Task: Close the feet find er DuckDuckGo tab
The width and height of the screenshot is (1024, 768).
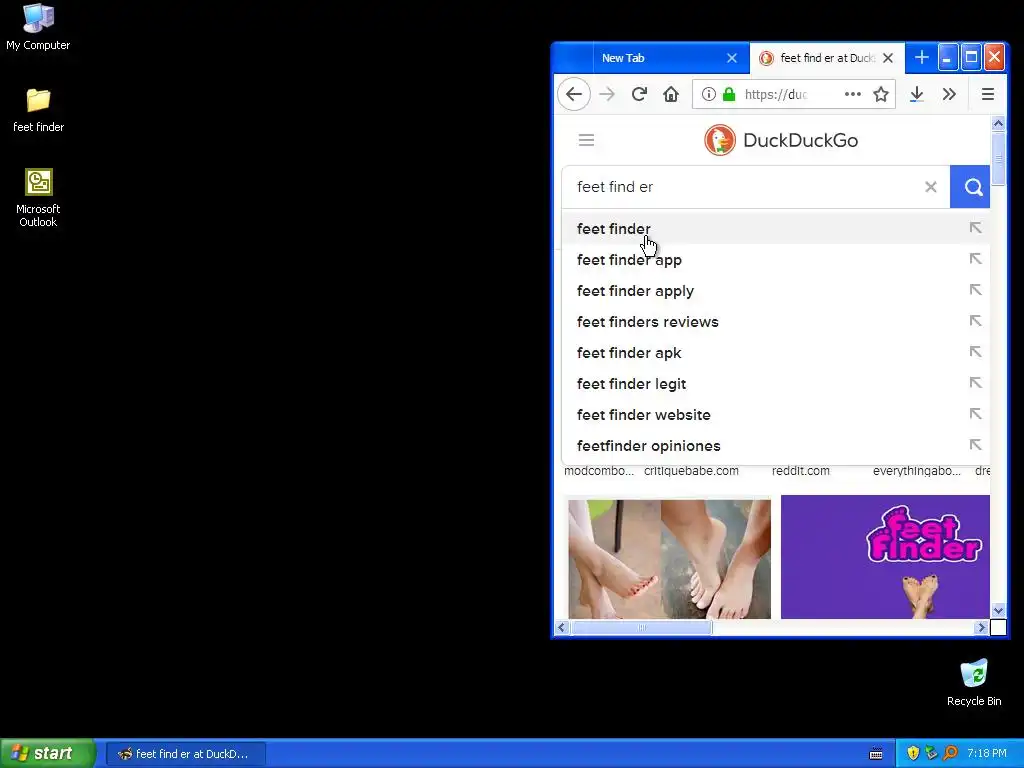Action: tap(888, 58)
